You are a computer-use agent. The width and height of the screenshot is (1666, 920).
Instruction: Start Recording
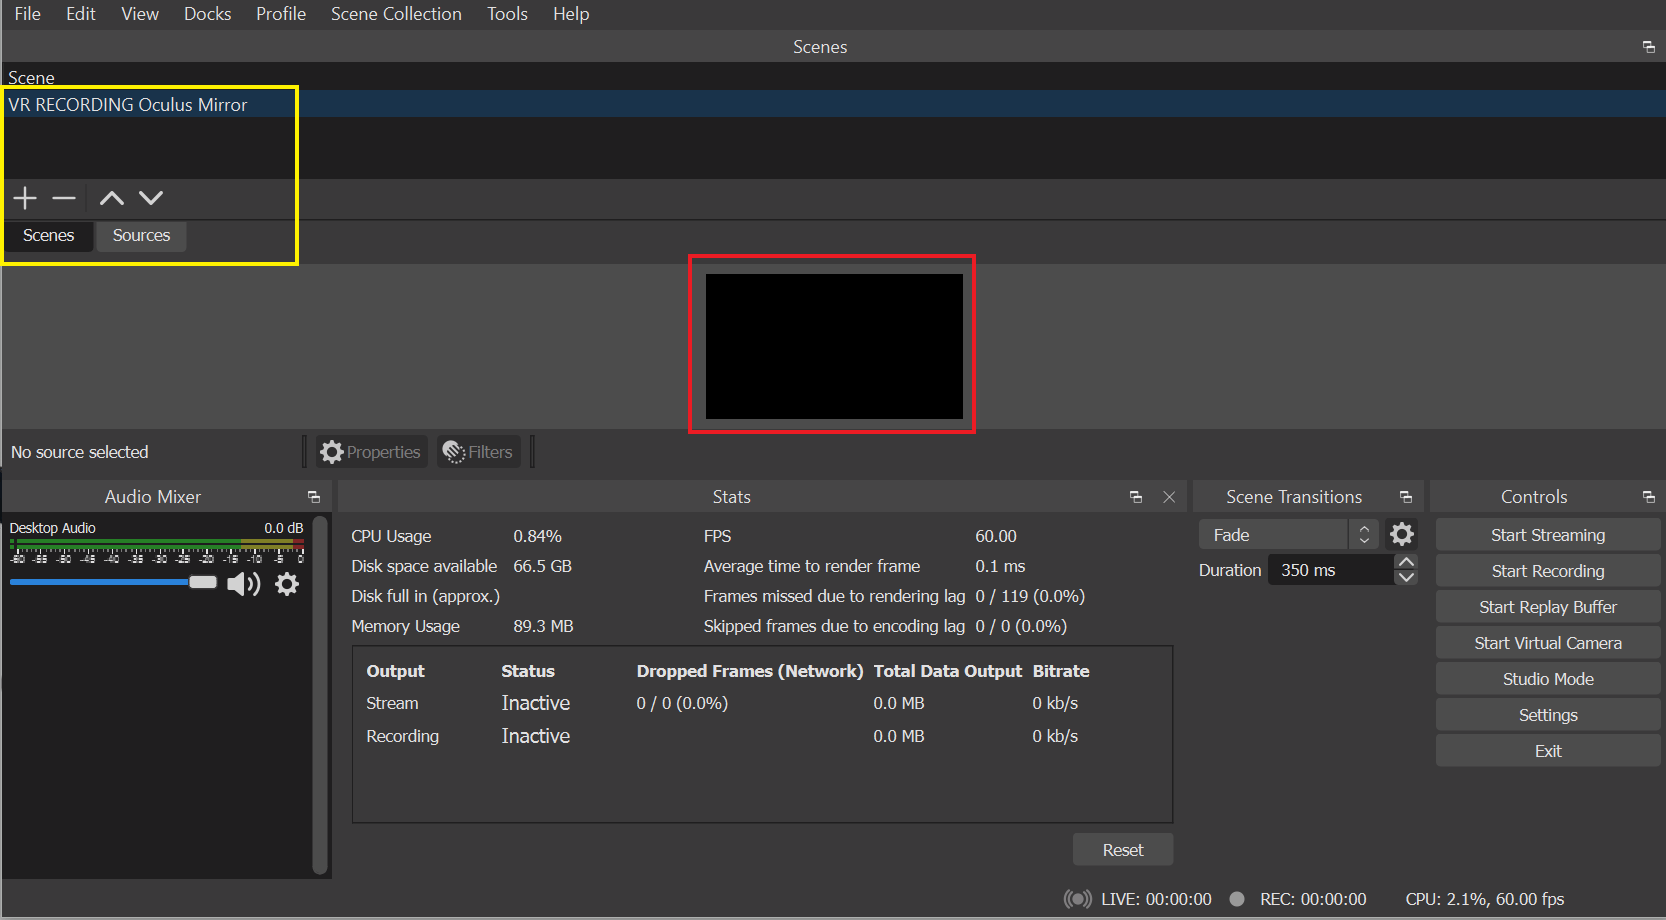pos(1547,570)
